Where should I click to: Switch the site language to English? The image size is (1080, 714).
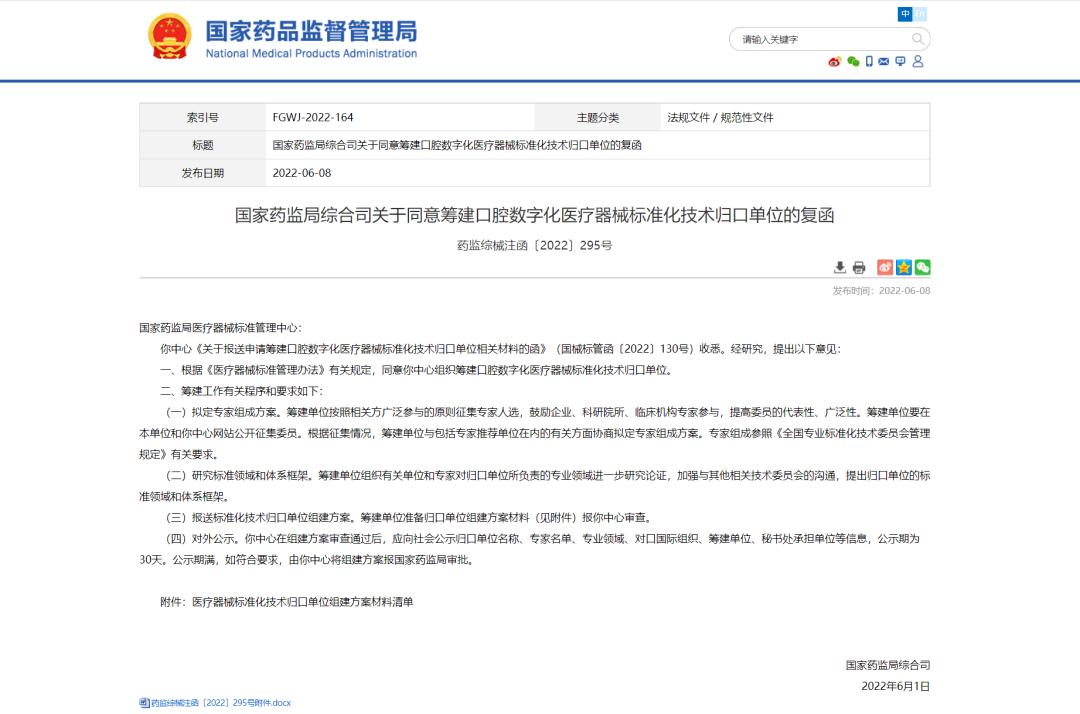coord(920,16)
